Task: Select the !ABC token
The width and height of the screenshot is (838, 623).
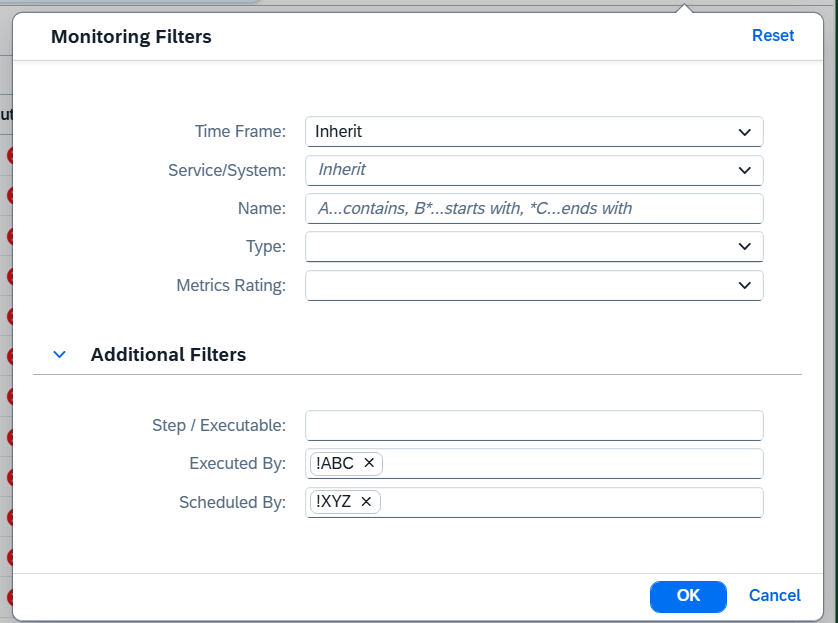Action: tap(334, 463)
